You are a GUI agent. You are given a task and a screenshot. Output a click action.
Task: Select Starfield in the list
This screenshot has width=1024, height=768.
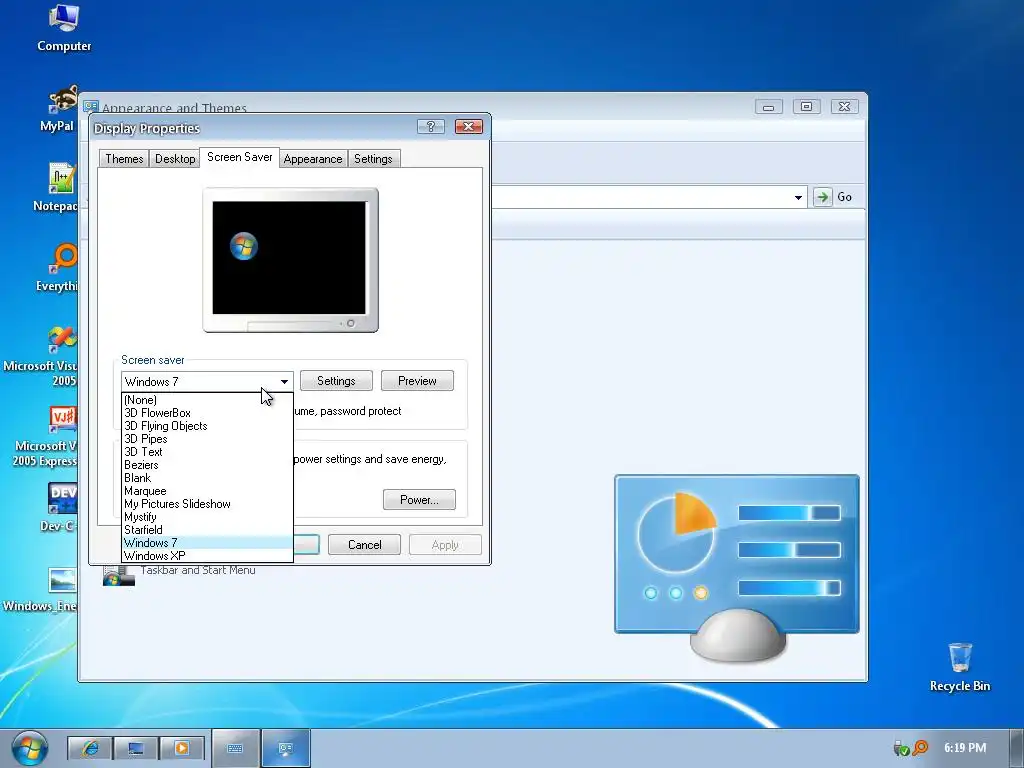point(207,530)
